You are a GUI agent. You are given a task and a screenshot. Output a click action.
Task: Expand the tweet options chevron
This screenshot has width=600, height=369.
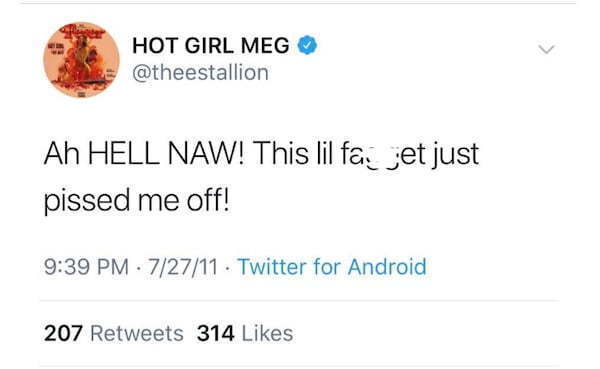point(546,49)
